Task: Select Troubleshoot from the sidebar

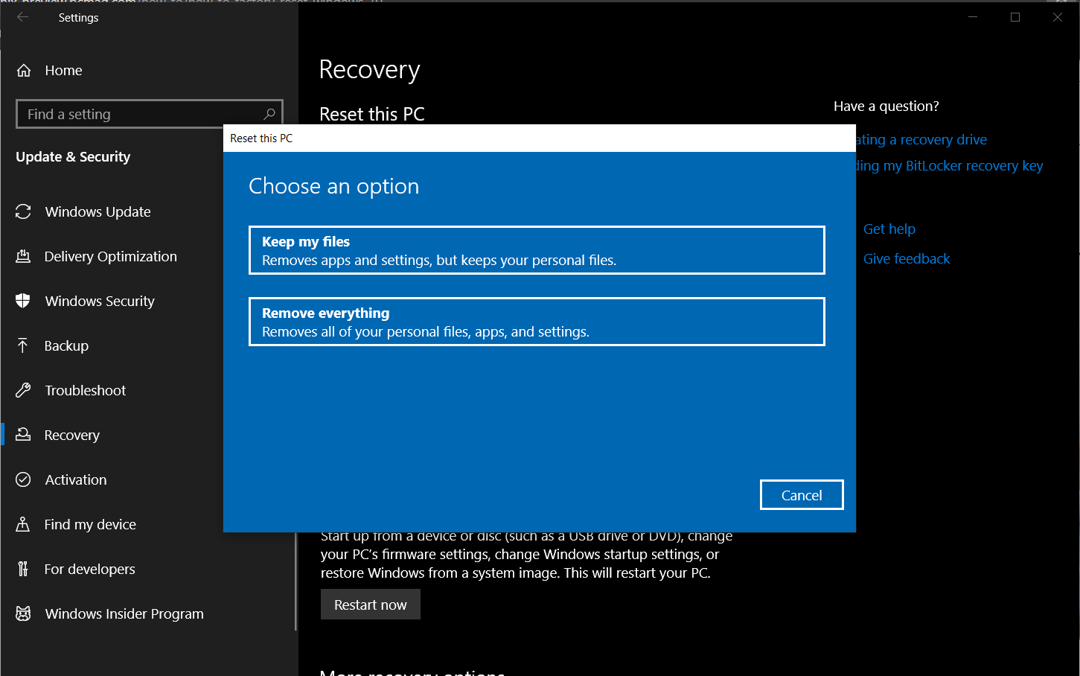Action: [x=81, y=390]
